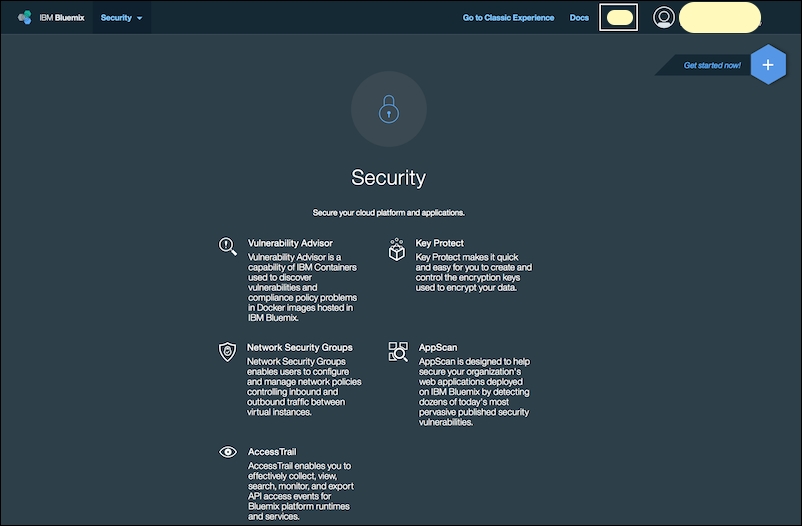802x526 pixels.
Task: Click the Network Security Groups description text
Action: coord(304,387)
